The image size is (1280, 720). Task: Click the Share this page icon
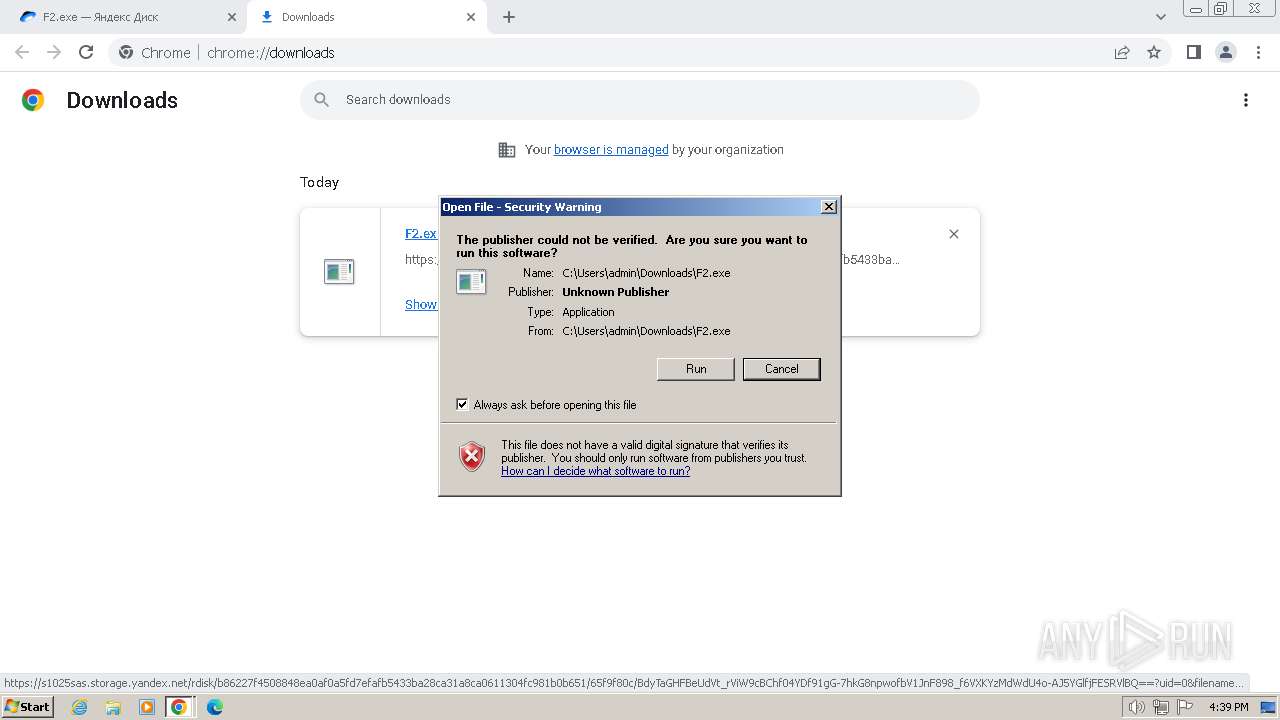[x=1122, y=52]
